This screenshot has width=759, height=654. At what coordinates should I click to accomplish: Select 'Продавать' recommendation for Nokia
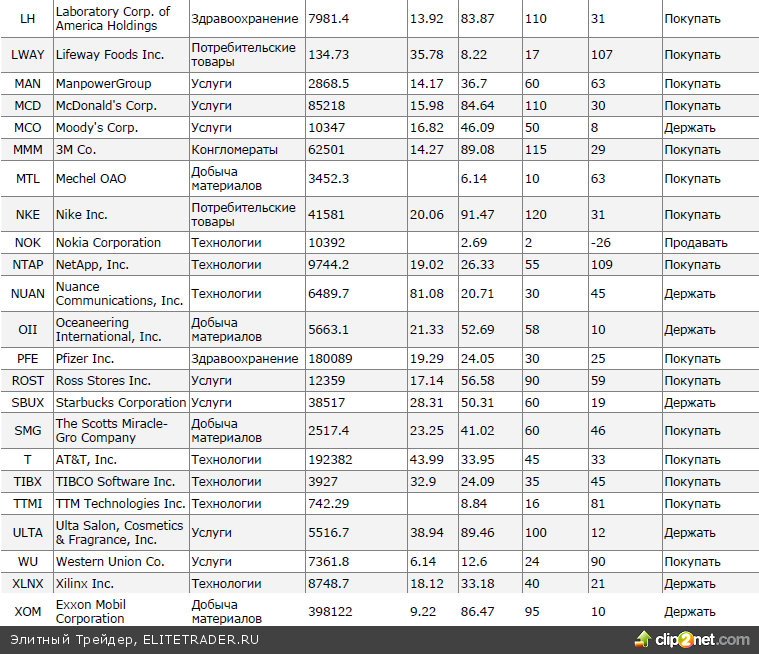(696, 243)
